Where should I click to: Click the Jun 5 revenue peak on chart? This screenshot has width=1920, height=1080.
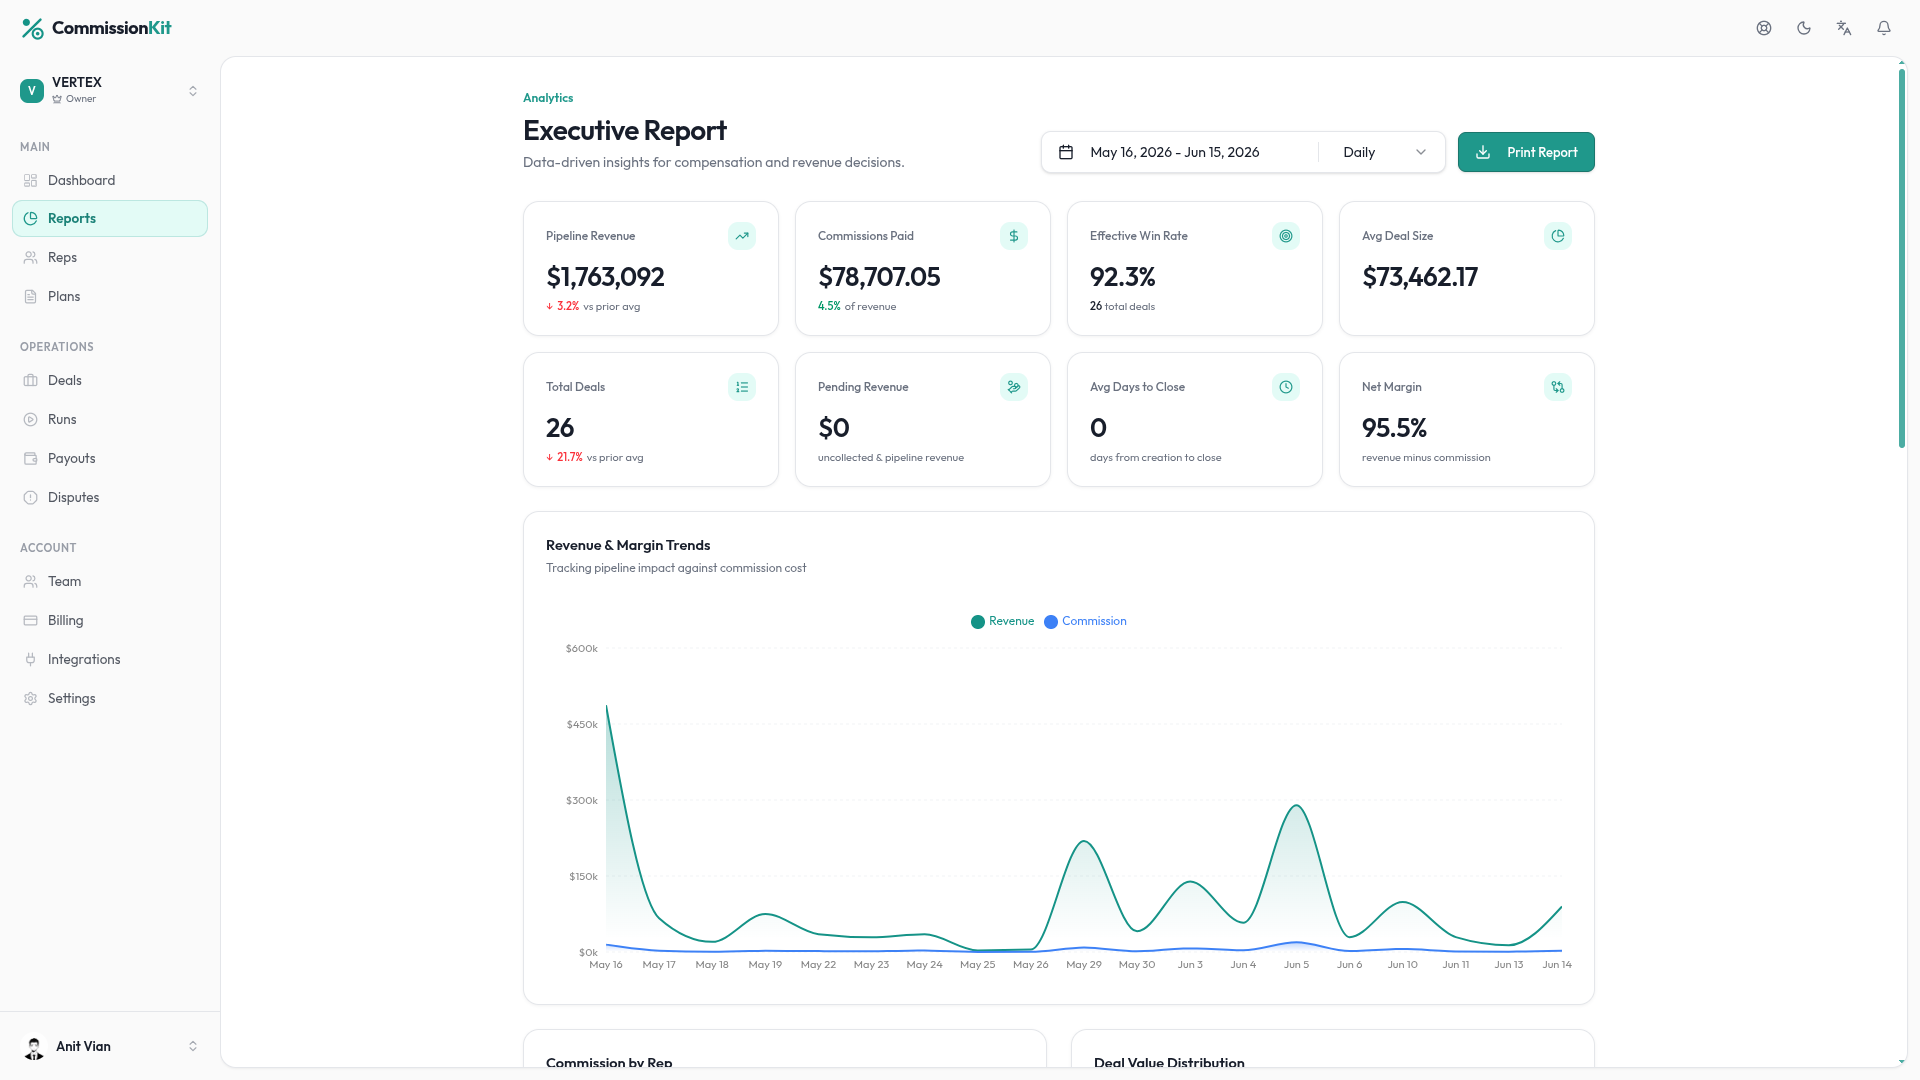tap(1296, 806)
